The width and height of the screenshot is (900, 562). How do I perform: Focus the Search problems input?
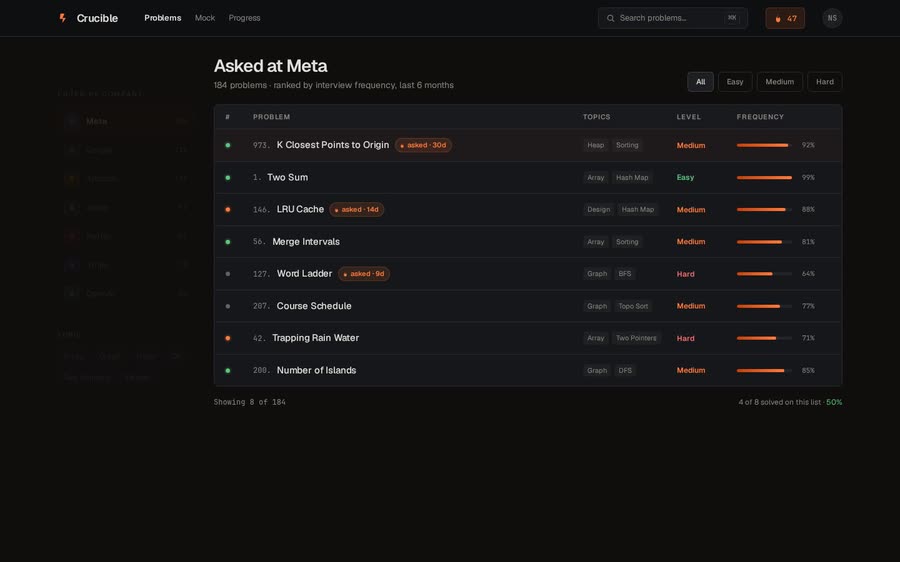(673, 18)
